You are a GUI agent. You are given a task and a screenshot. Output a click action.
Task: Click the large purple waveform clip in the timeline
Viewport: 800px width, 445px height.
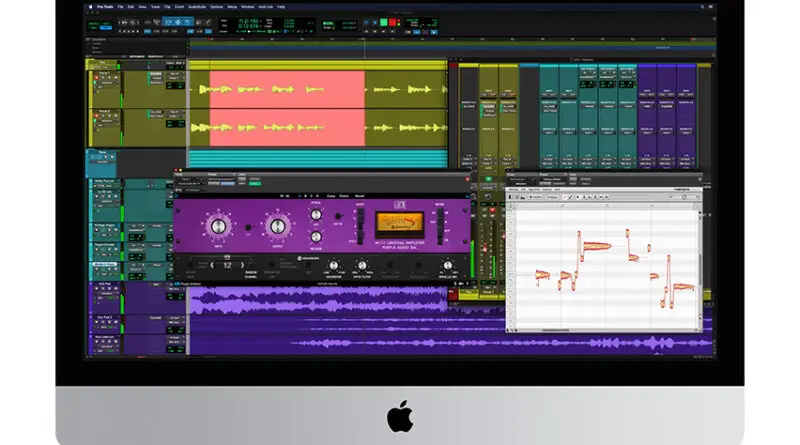click(318, 300)
